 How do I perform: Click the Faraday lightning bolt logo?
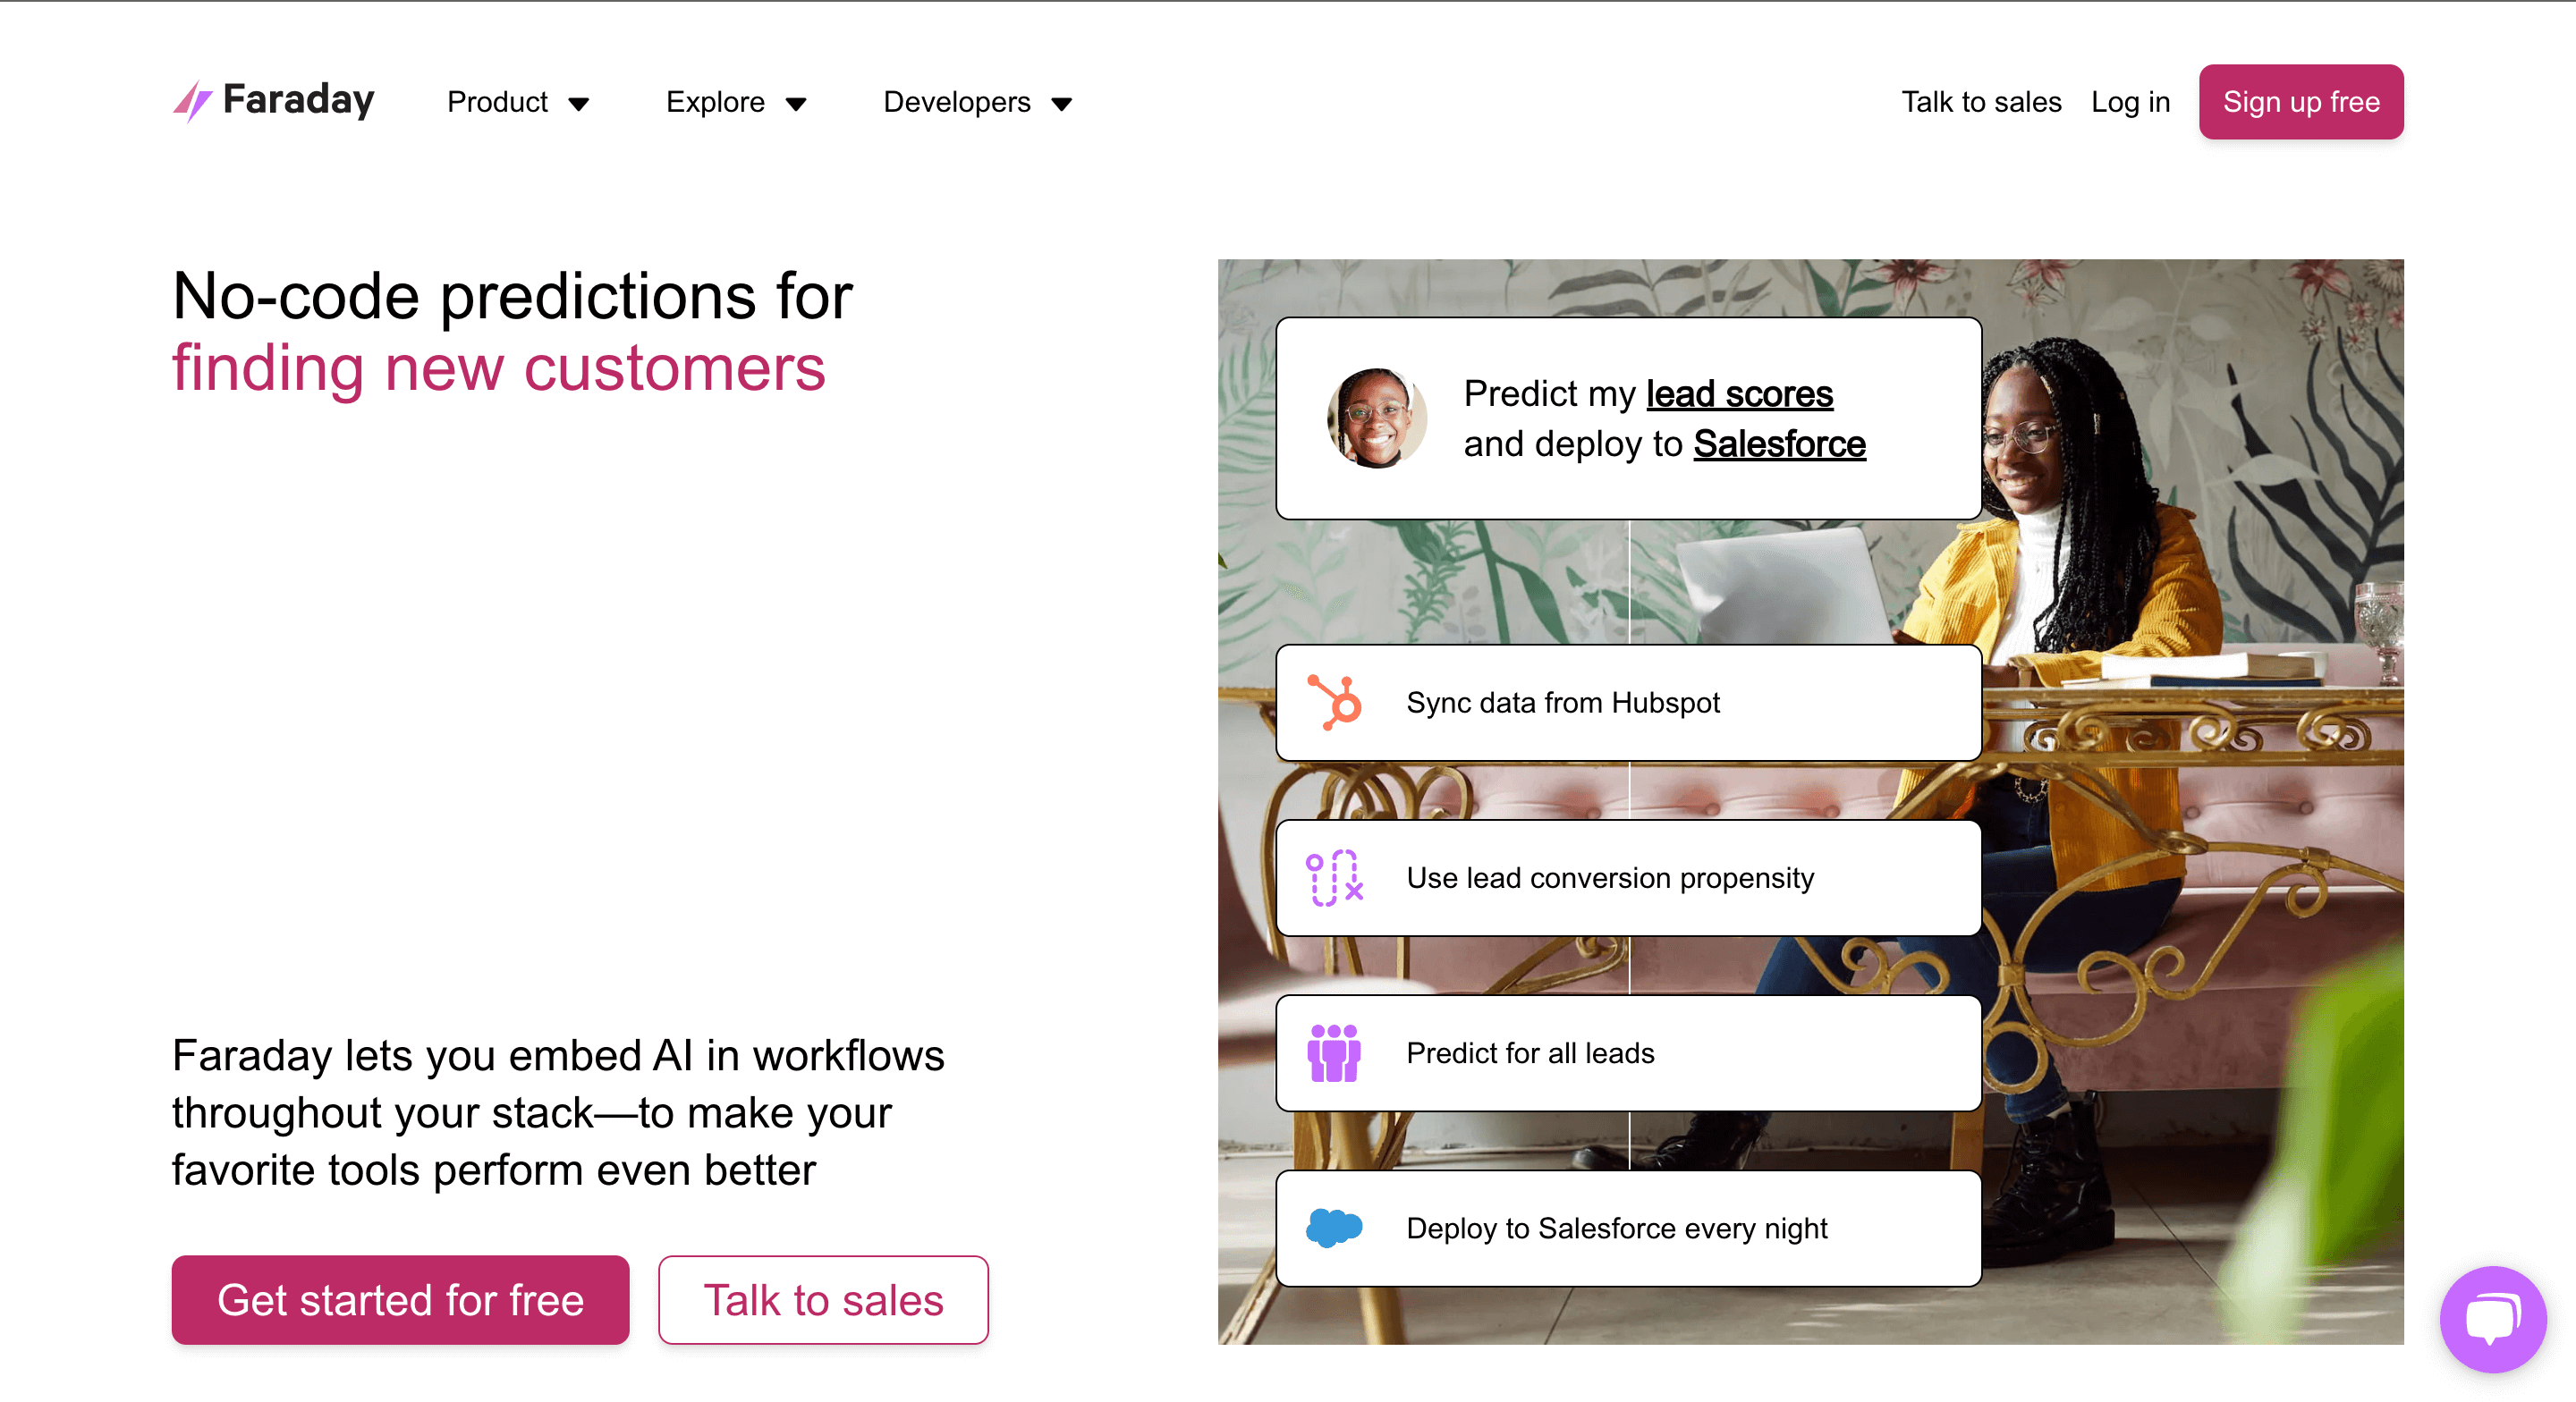point(192,101)
